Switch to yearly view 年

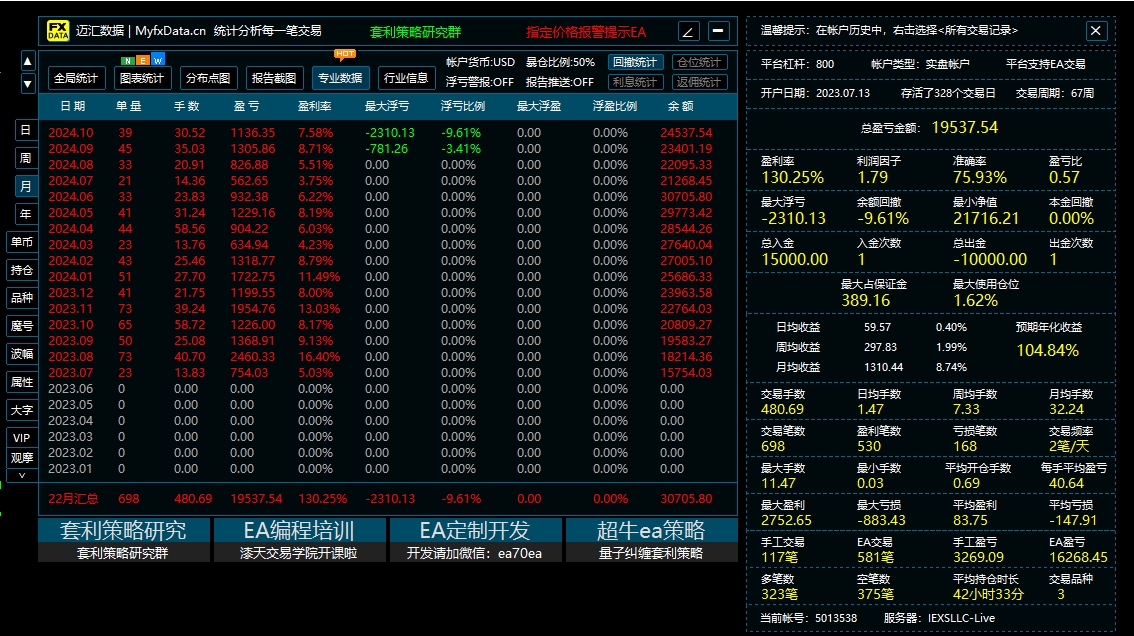(x=25, y=214)
